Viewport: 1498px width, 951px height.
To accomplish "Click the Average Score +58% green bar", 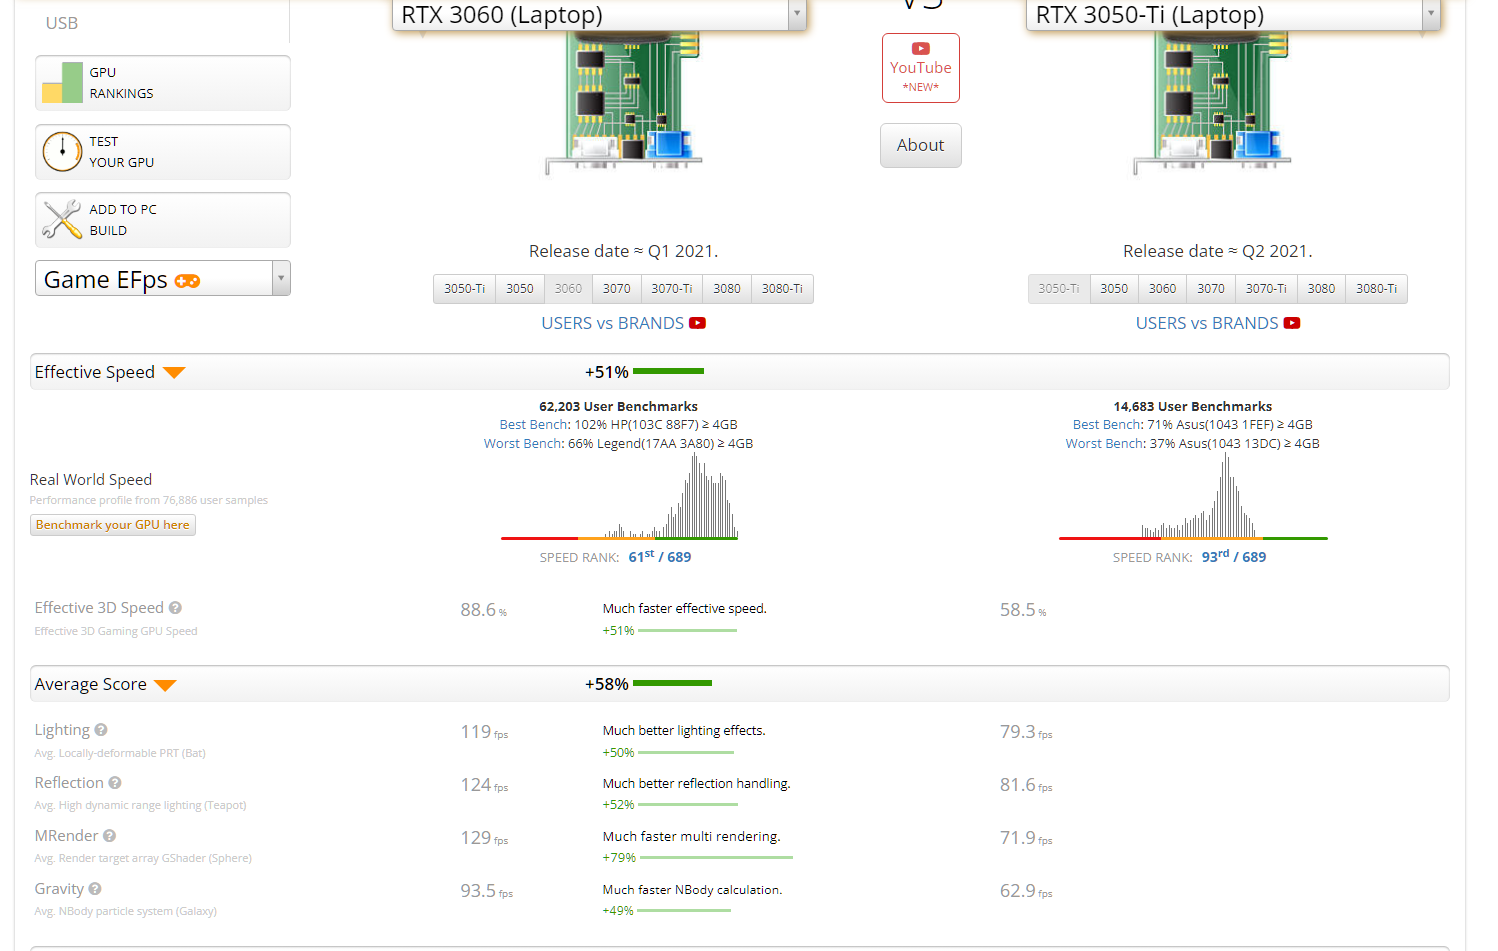I will point(673,683).
